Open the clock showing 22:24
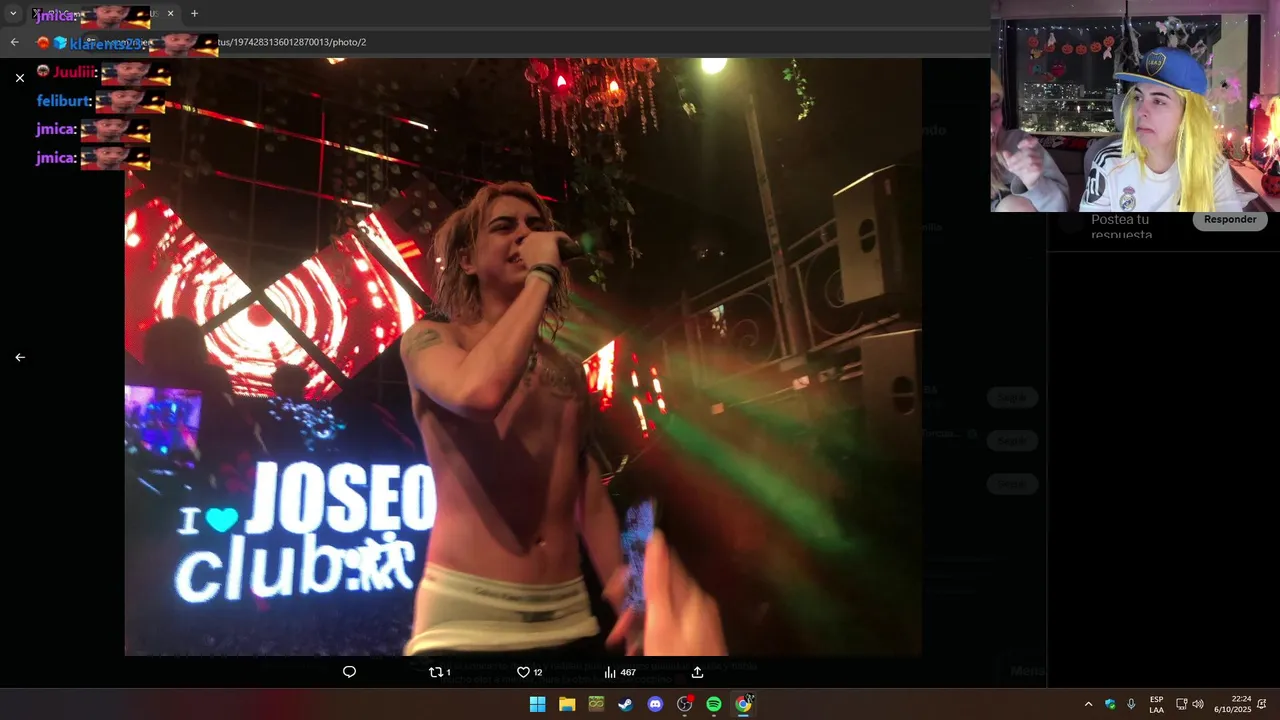This screenshot has height=720, width=1280. point(1232,704)
